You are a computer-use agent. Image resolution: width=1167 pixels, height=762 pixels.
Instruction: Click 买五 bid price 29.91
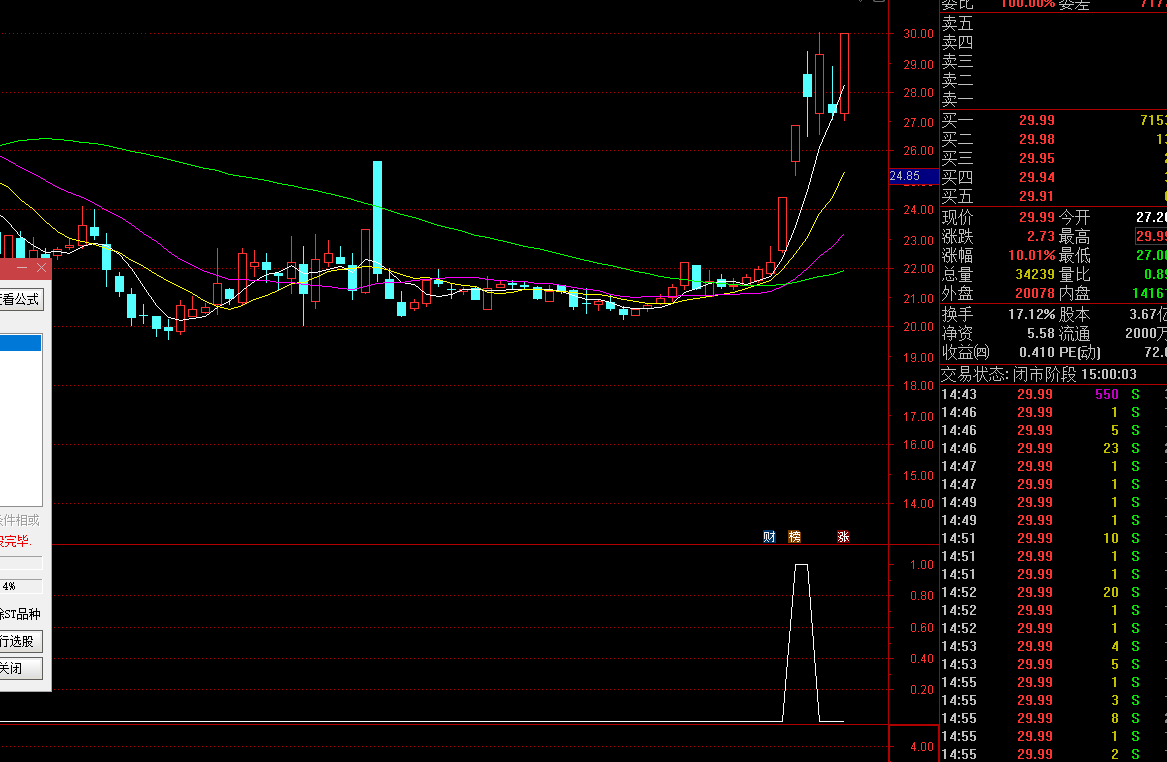pos(1037,196)
